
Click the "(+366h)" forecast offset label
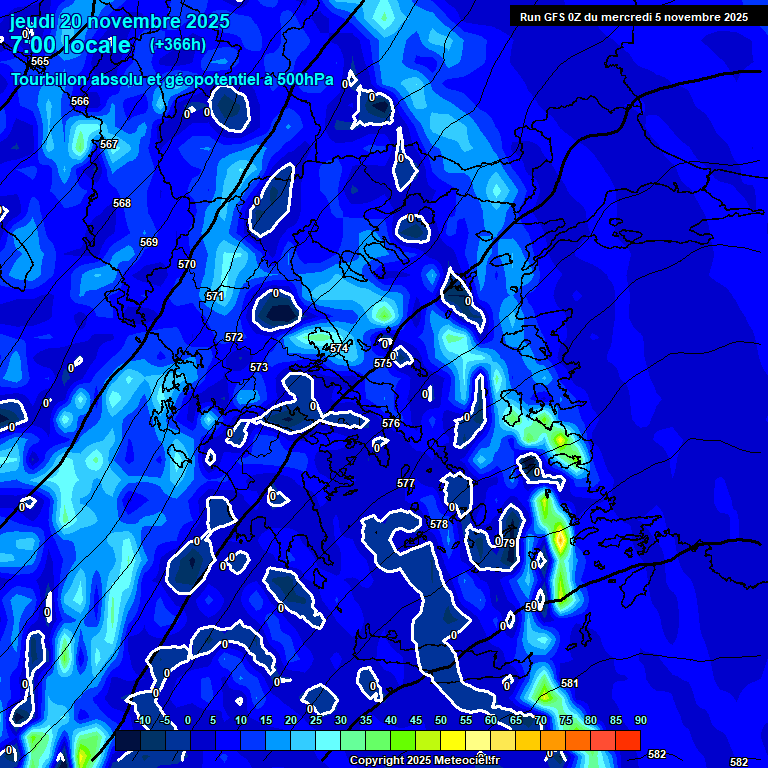click(177, 45)
